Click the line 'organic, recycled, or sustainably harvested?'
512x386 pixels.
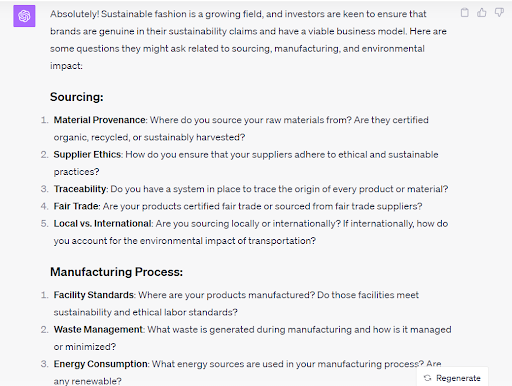pos(149,137)
